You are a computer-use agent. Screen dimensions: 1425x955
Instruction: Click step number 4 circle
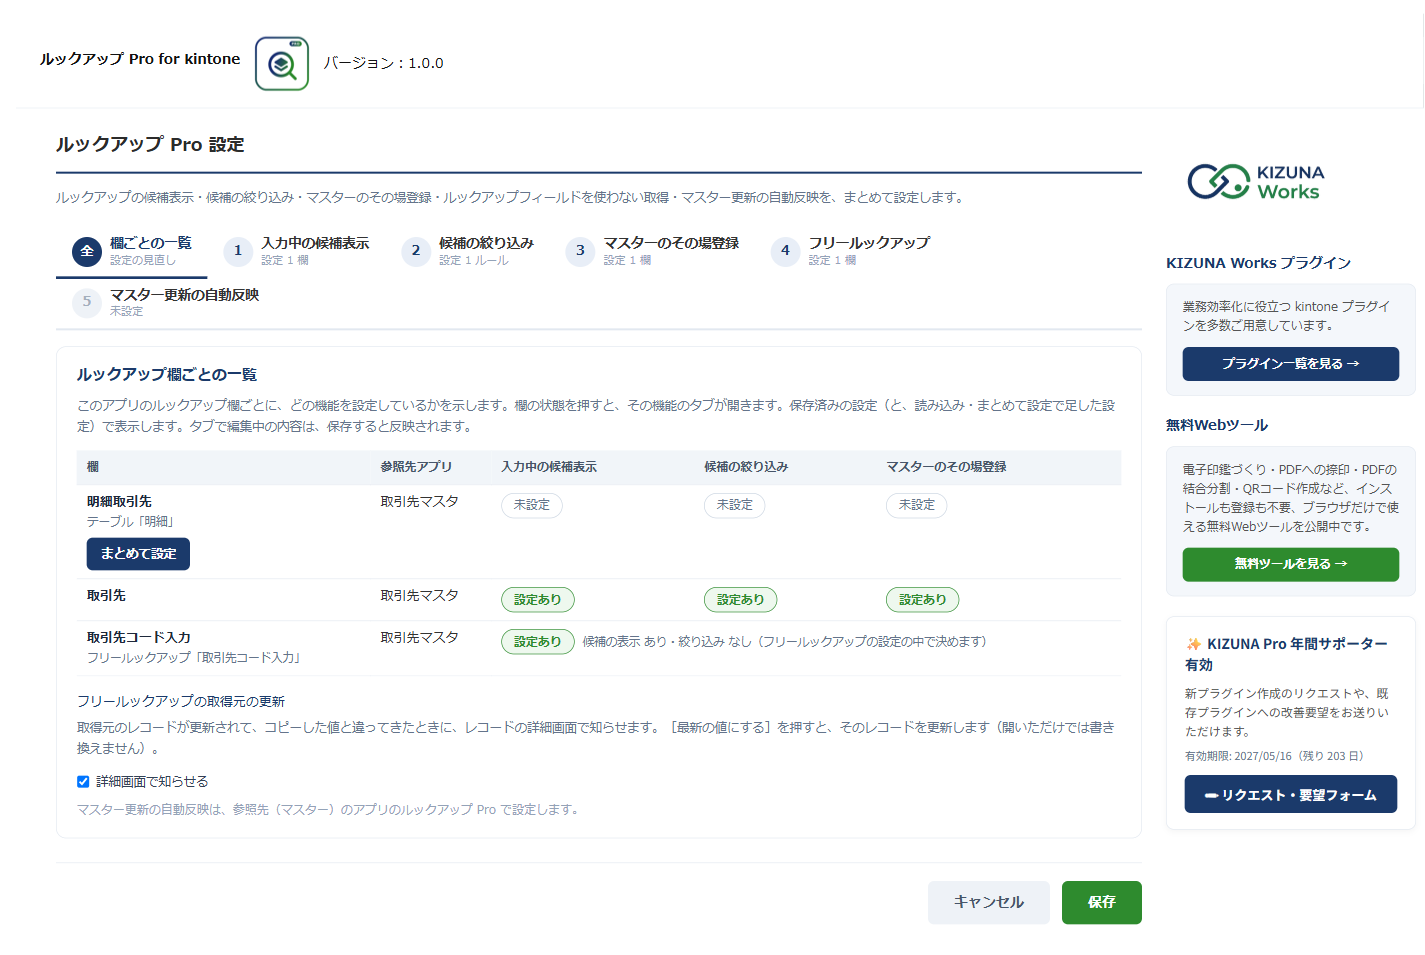tap(785, 251)
